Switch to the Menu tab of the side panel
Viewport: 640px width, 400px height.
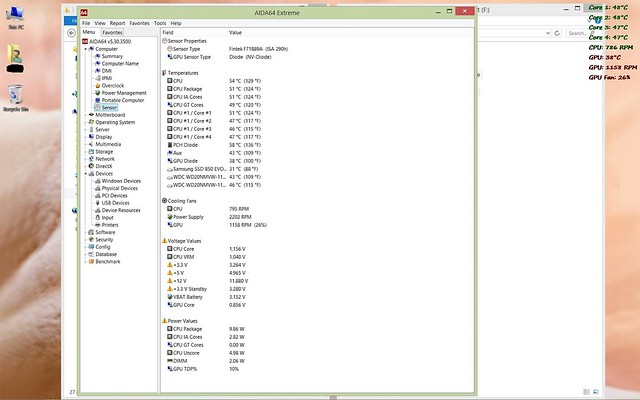coord(89,32)
